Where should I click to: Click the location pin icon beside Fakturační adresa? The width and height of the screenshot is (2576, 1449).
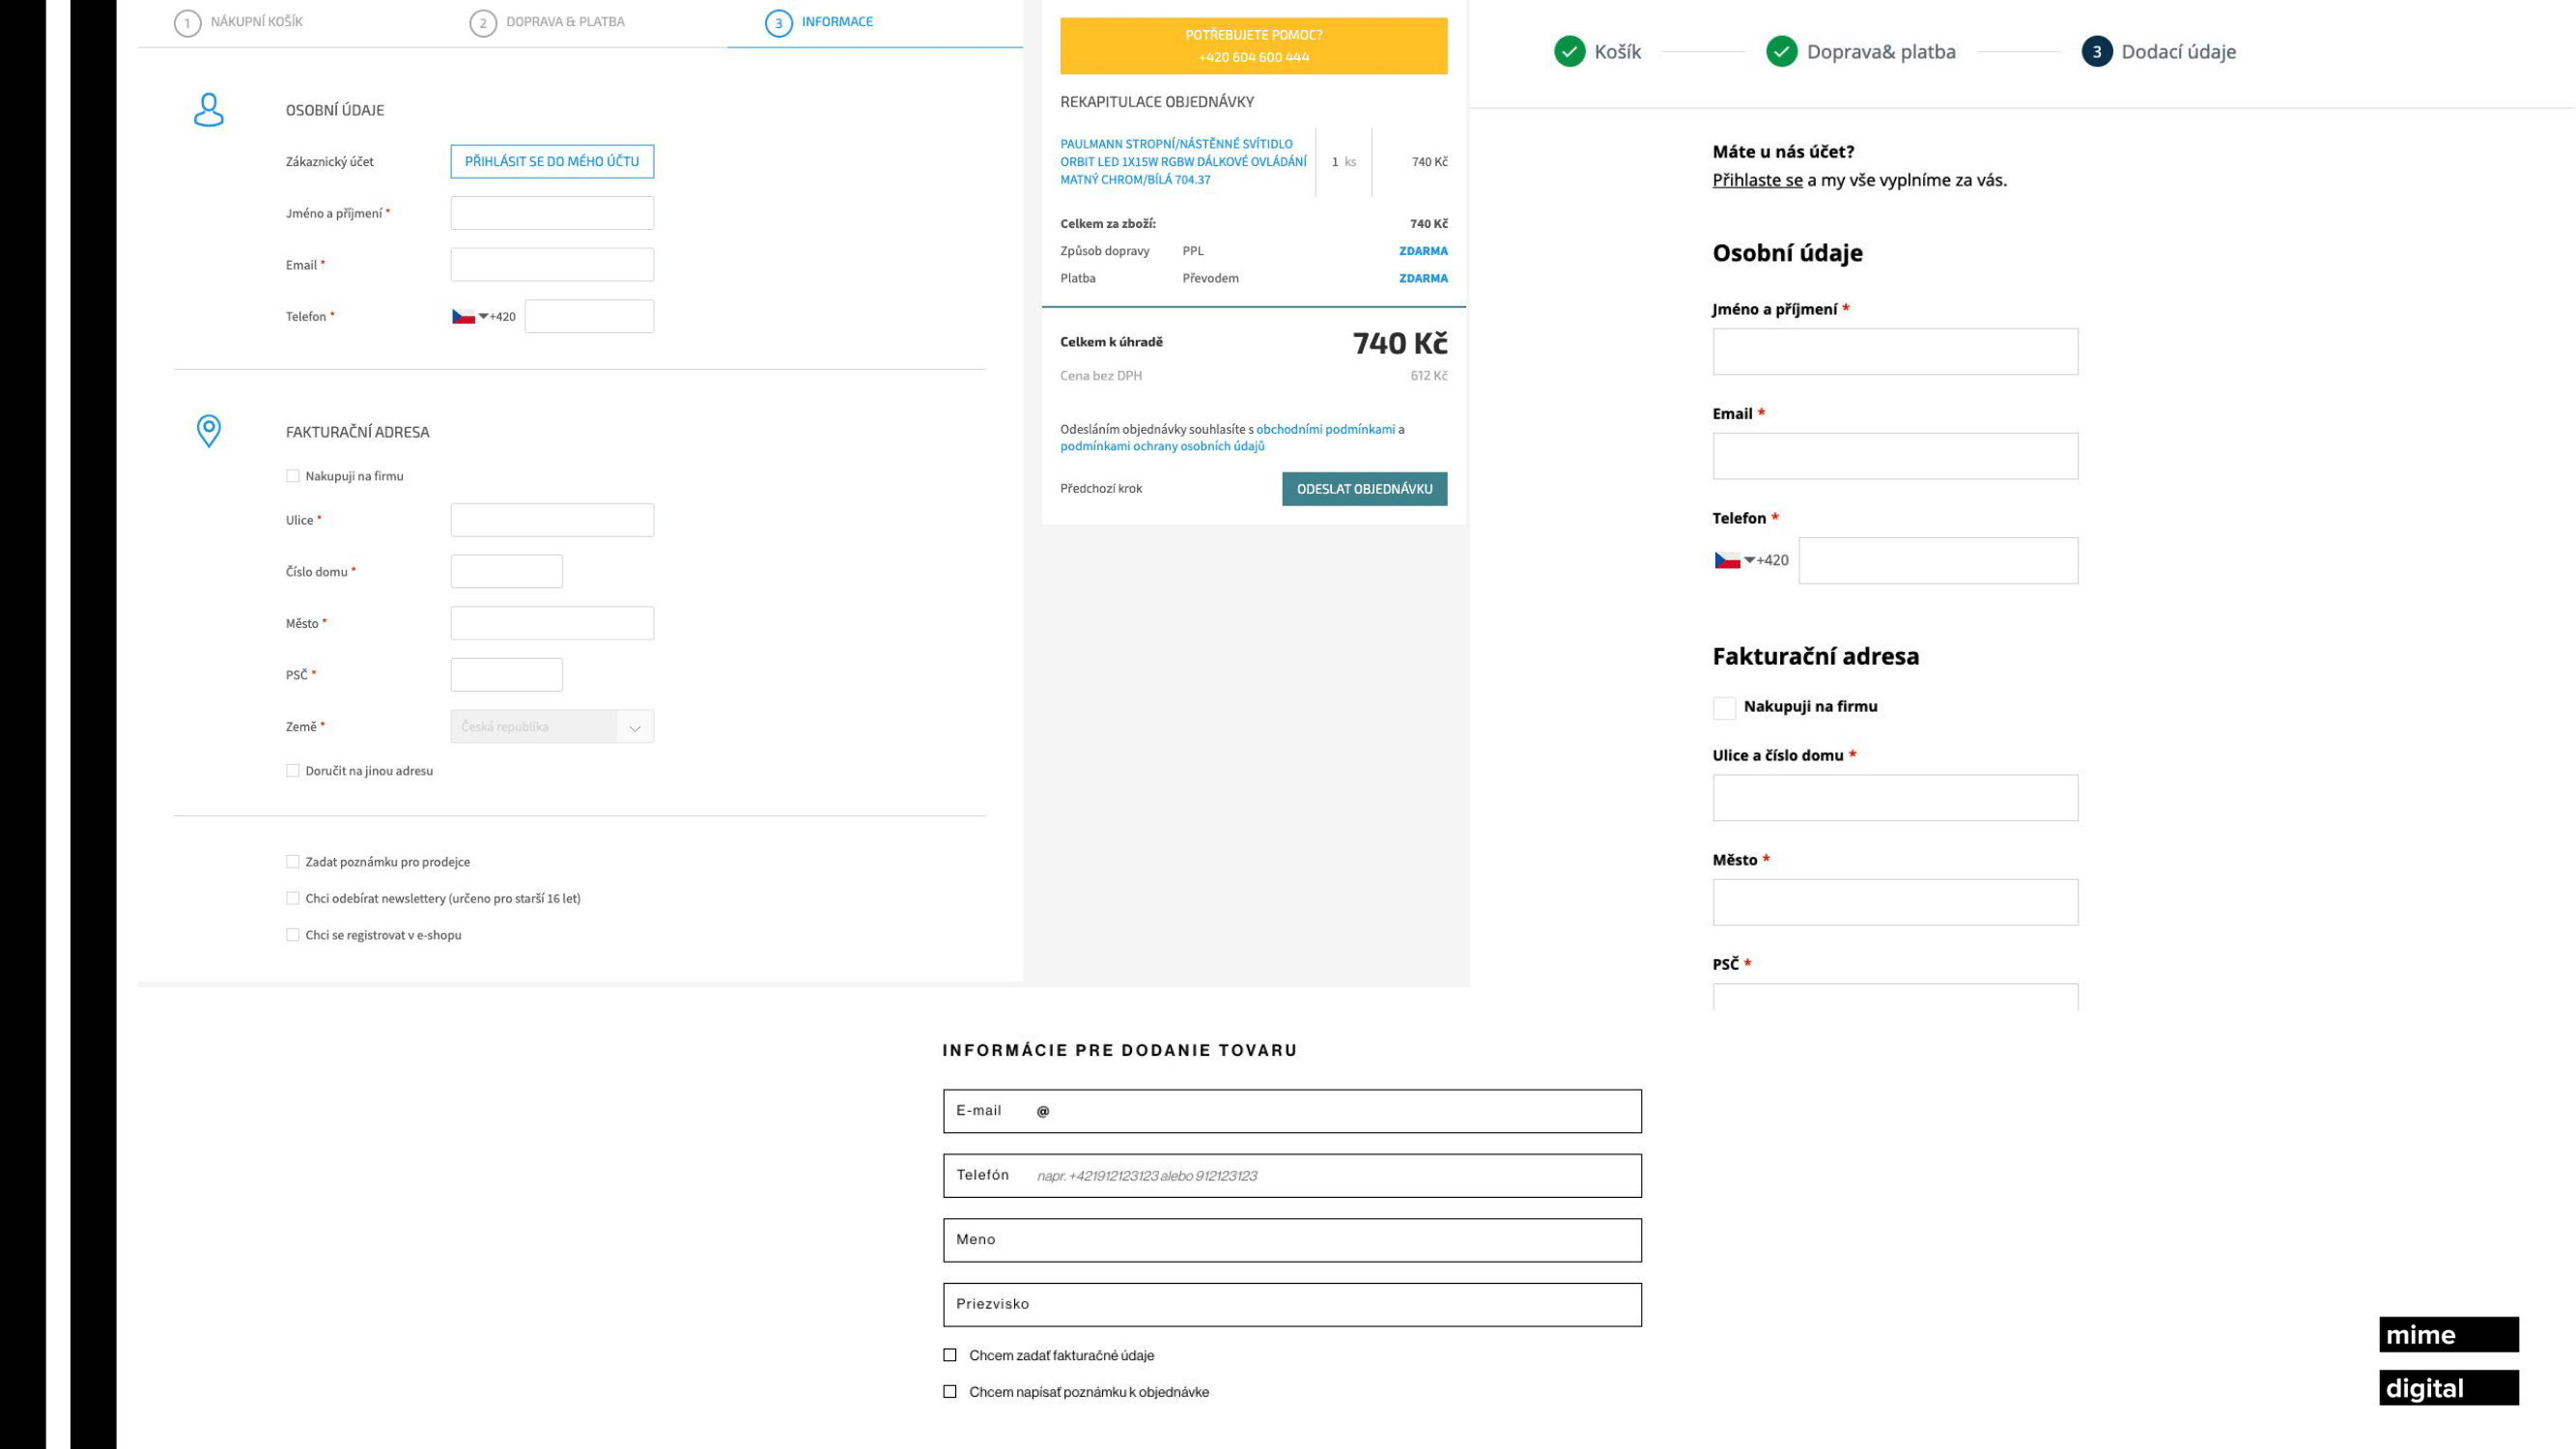[208, 431]
